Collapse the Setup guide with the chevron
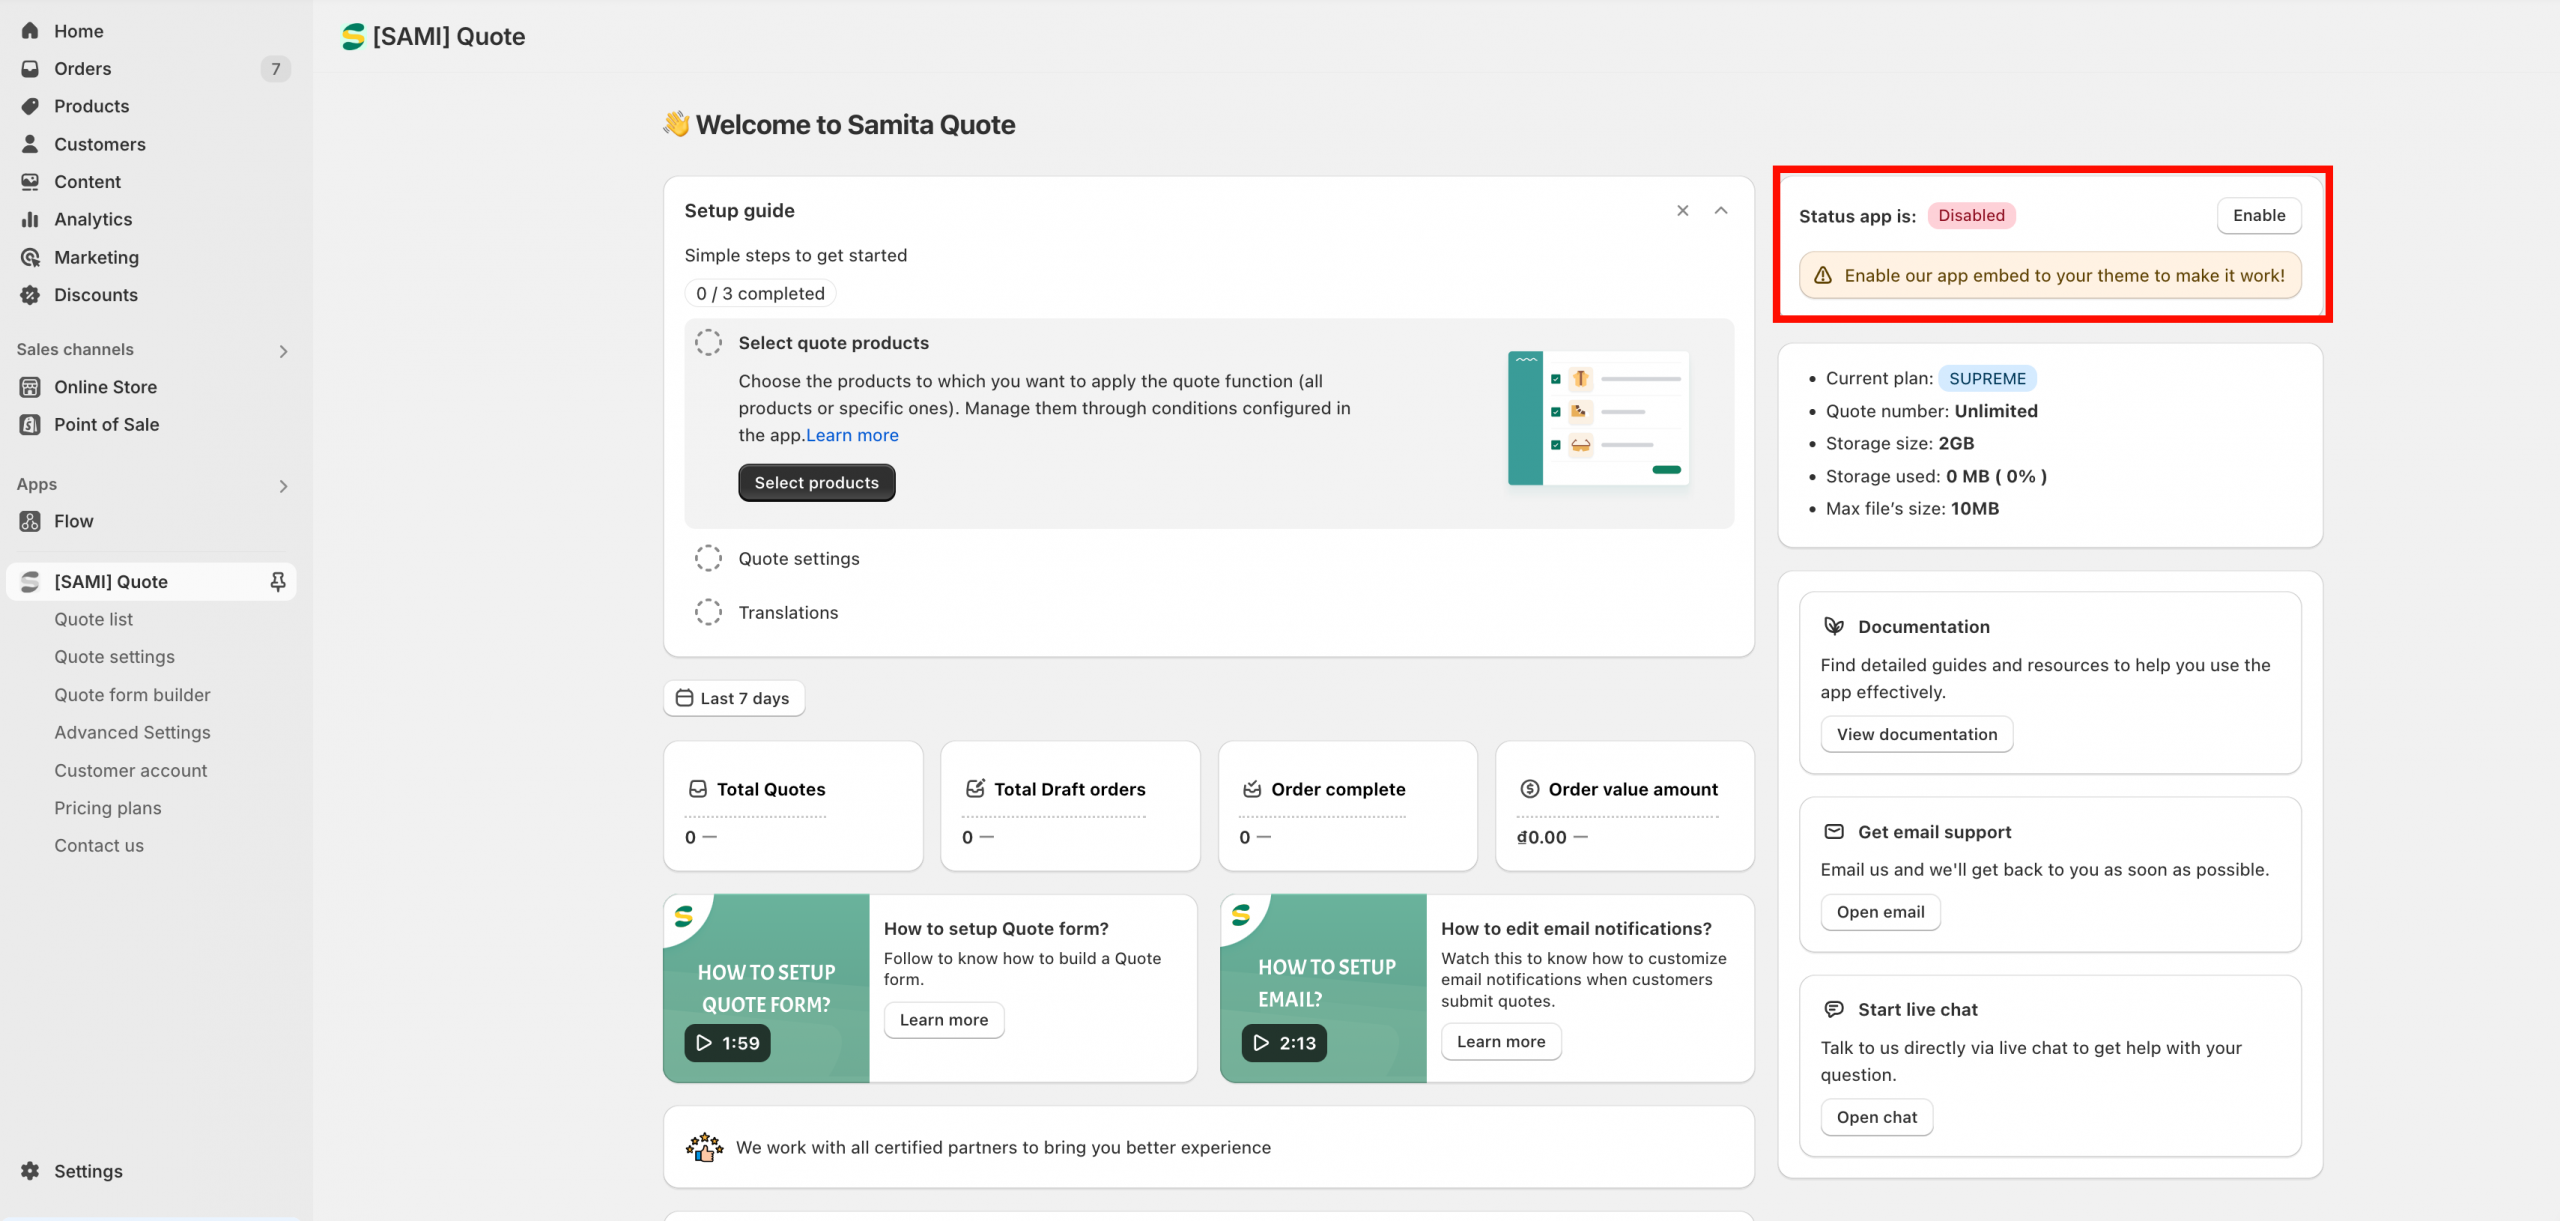This screenshot has height=1221, width=2560. [1721, 211]
